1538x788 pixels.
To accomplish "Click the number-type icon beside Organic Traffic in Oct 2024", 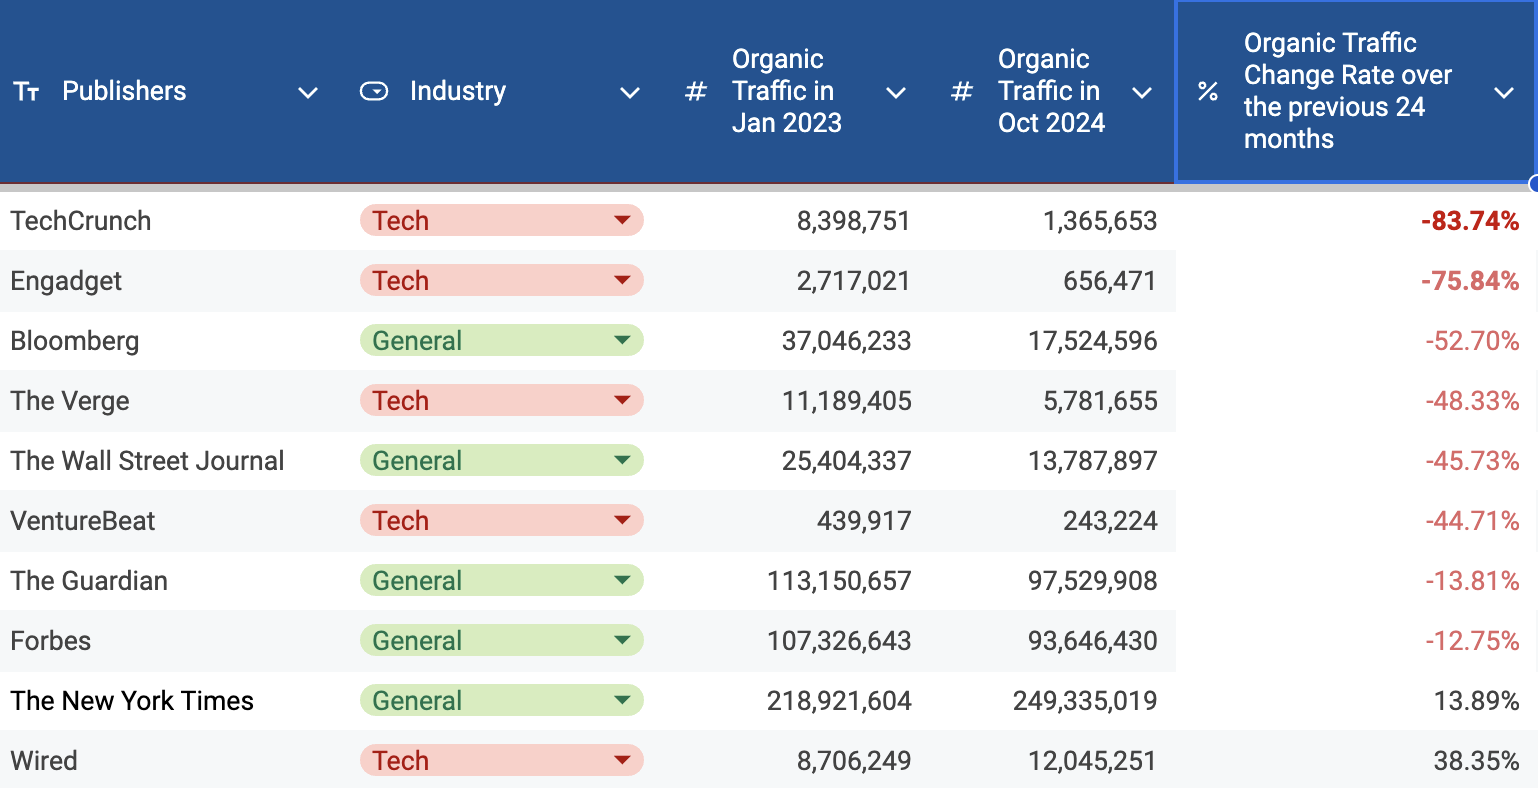I will (962, 92).
